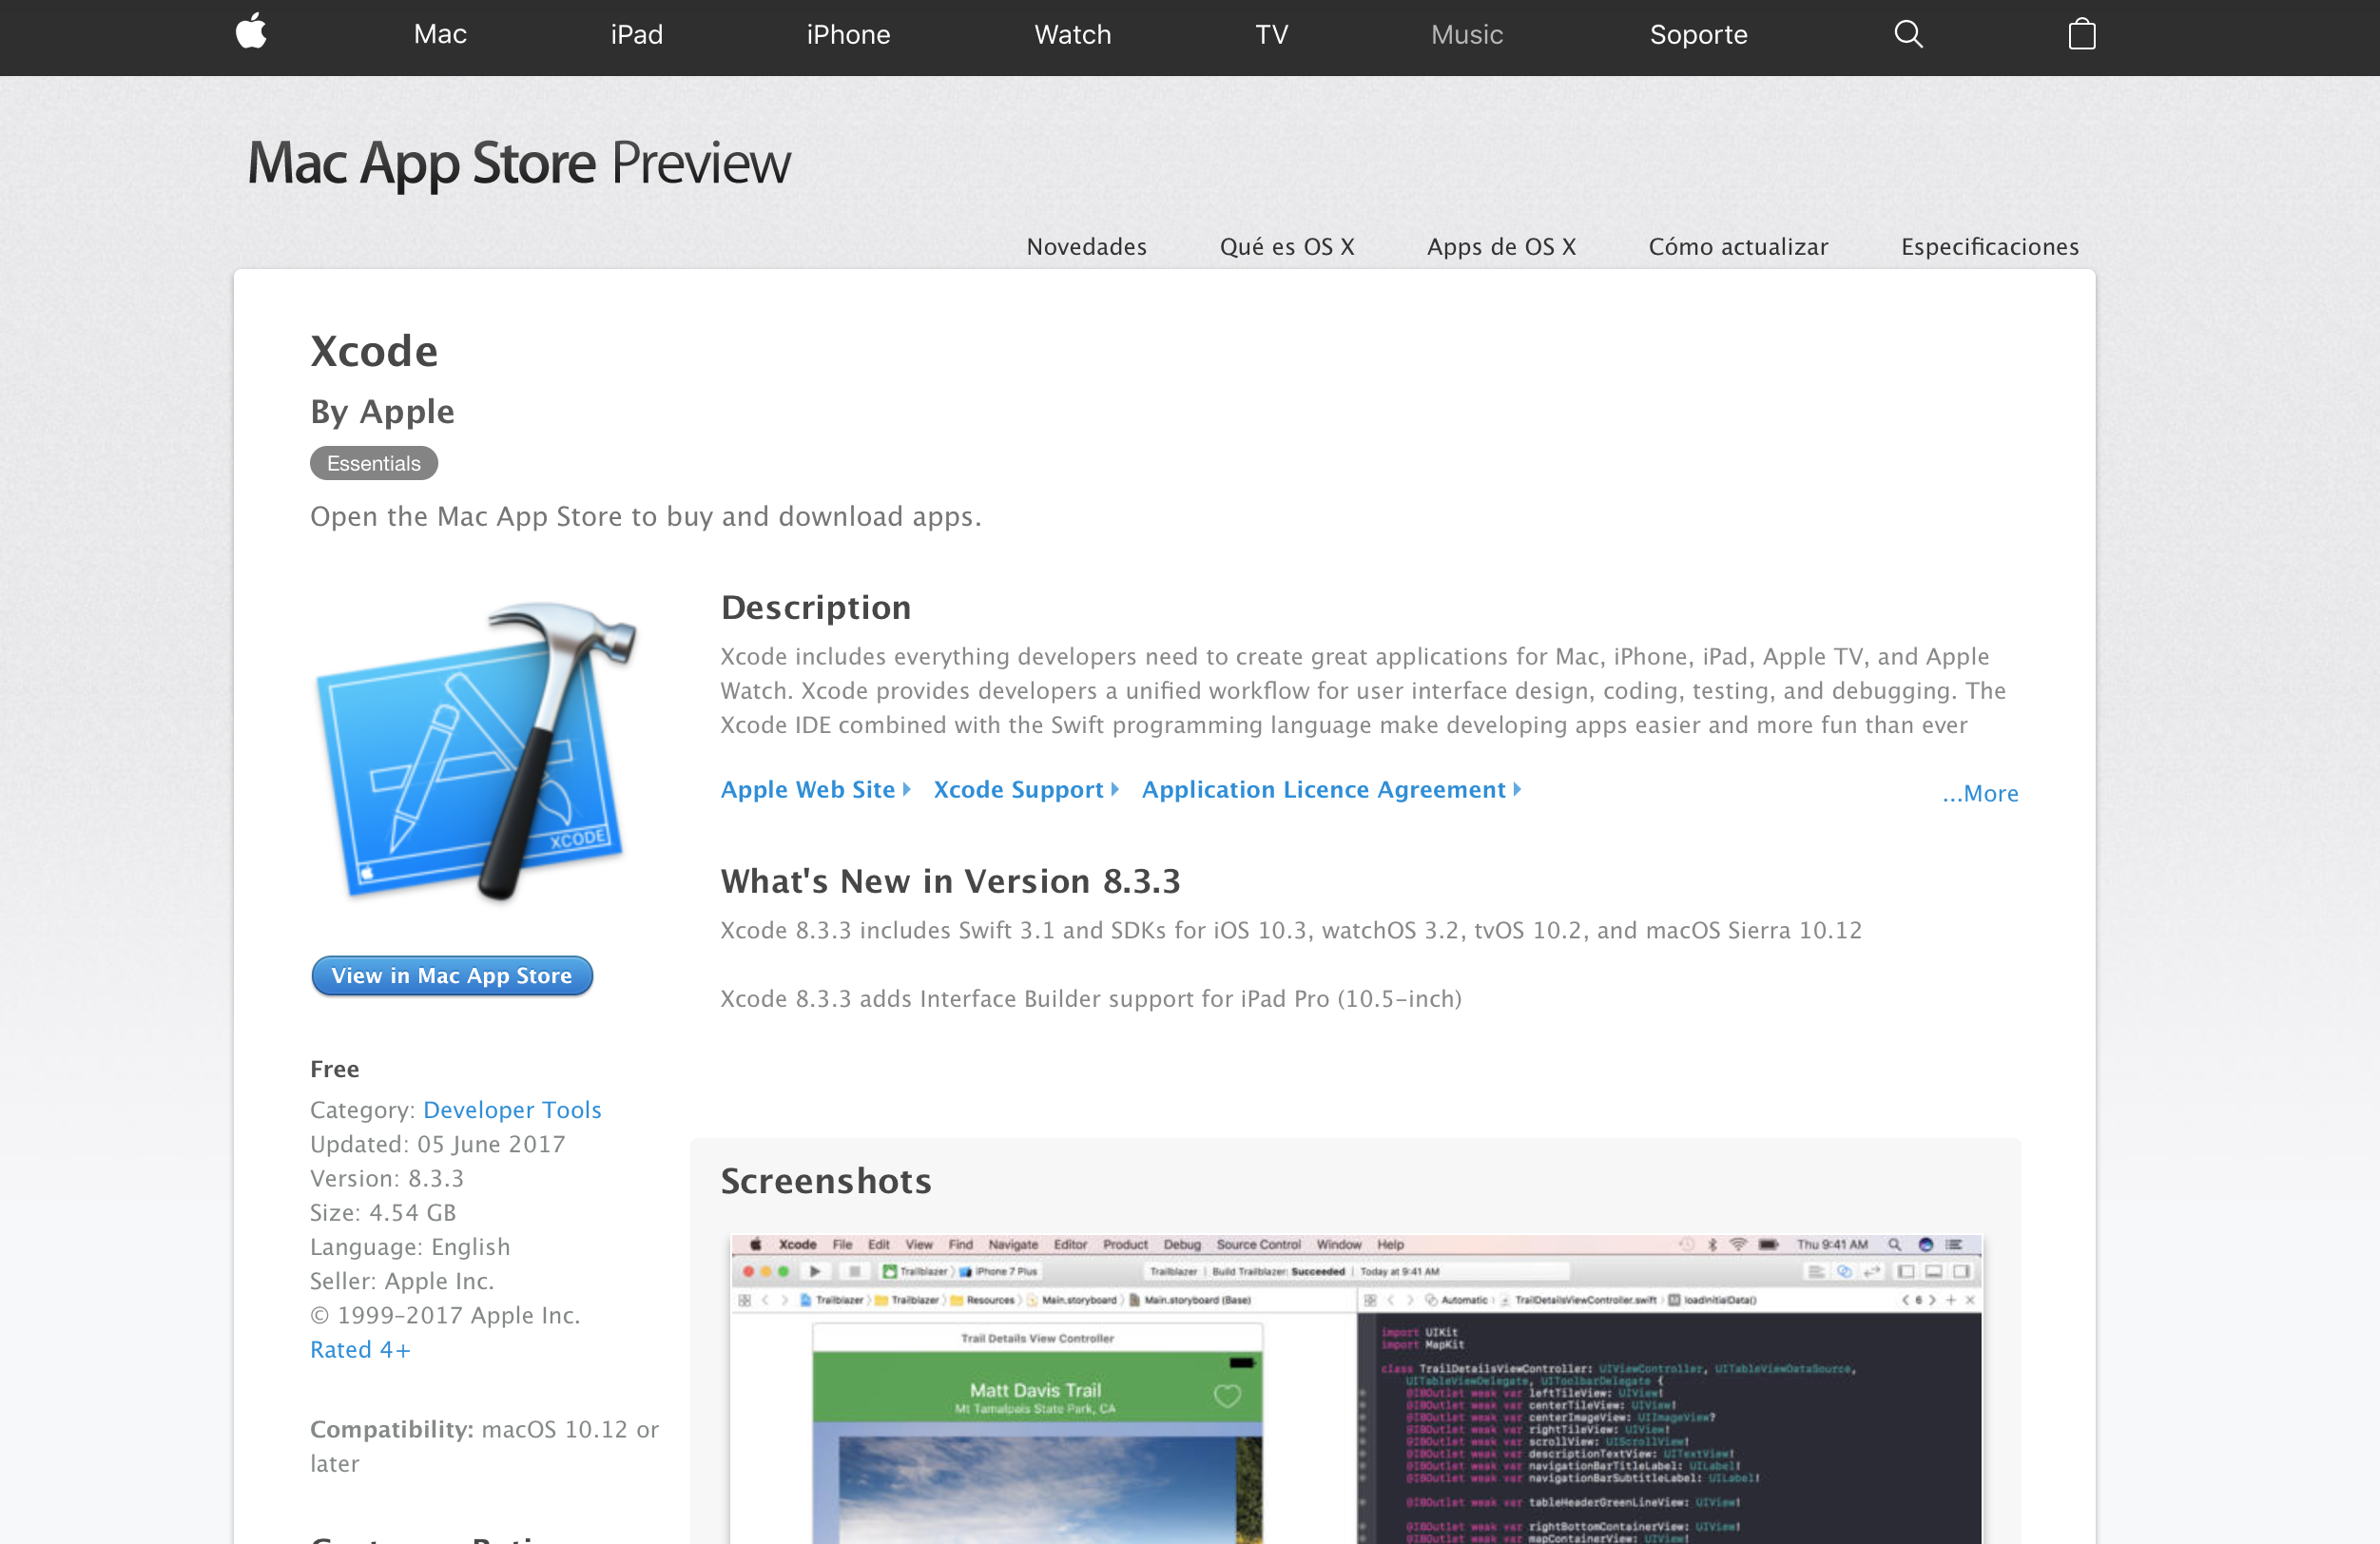Select the Novedades tab
The height and width of the screenshot is (1544, 2380).
tap(1086, 246)
